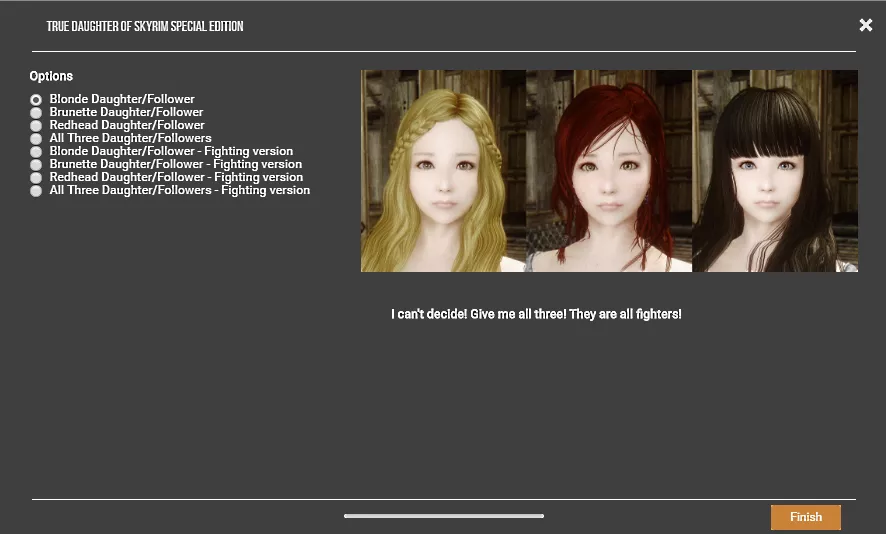Select All Three Daughter/Followers - Fighting version
The height and width of the screenshot is (534, 886).
(x=36, y=190)
